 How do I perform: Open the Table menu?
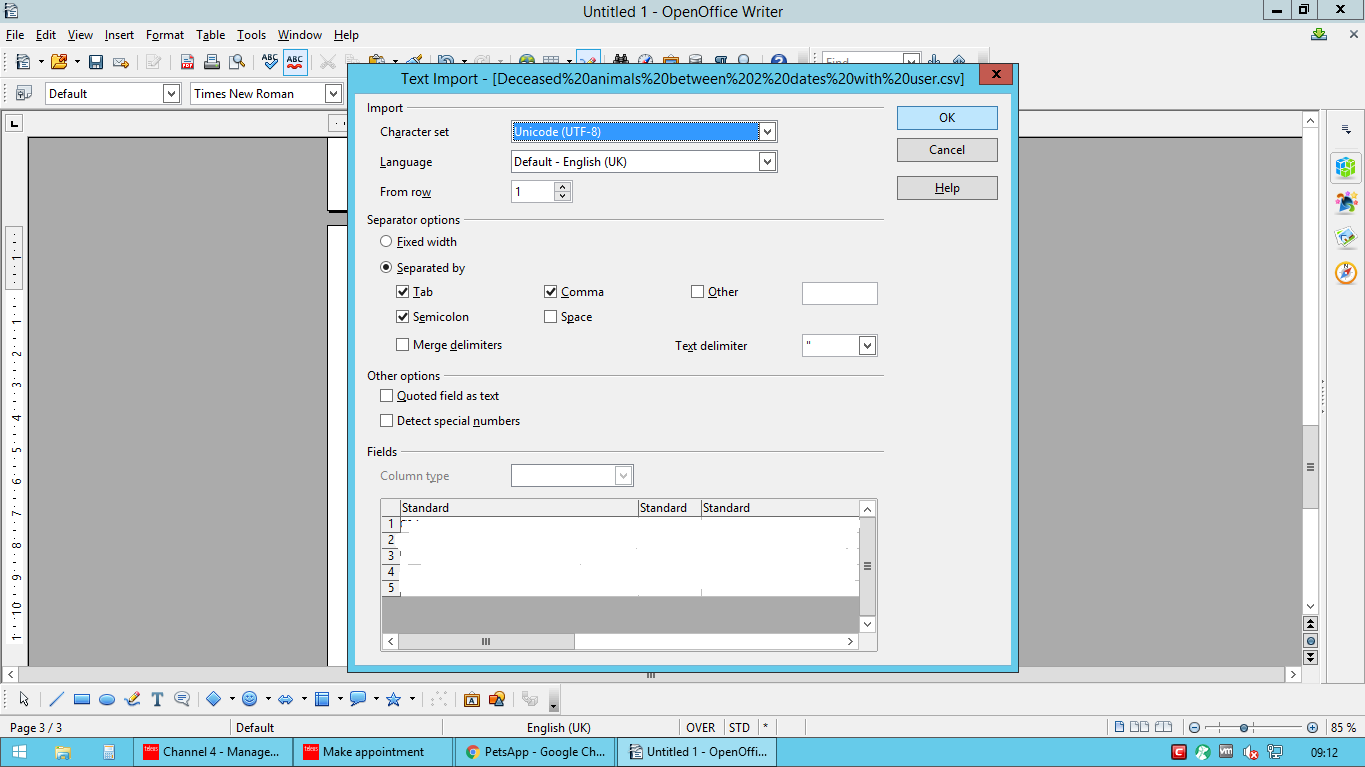(x=210, y=34)
